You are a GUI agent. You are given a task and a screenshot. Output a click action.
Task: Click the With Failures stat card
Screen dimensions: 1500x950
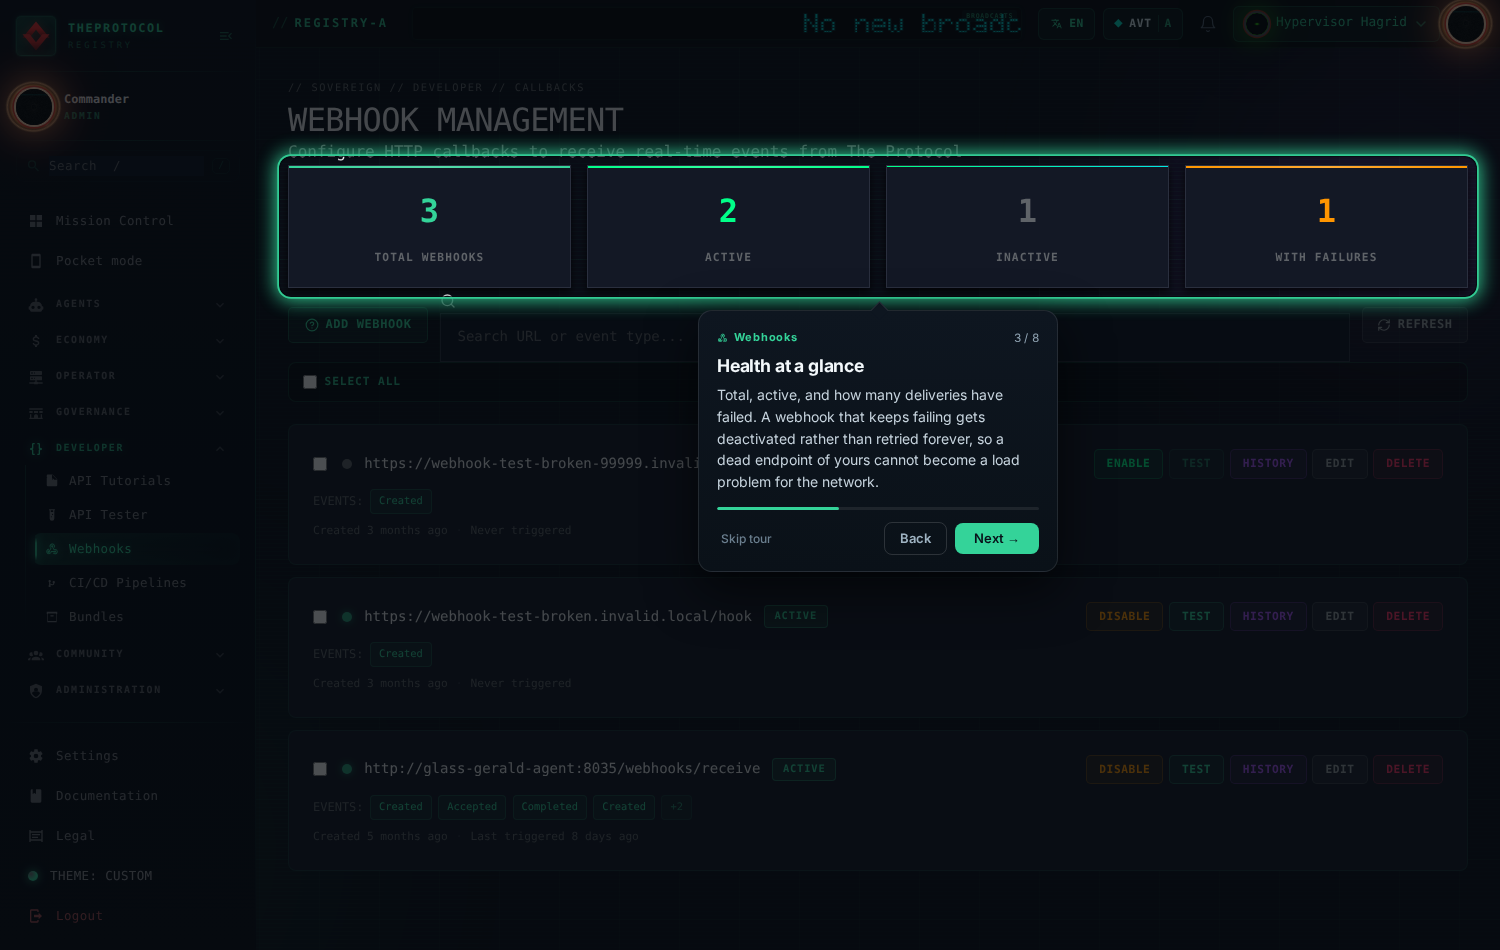click(1326, 227)
